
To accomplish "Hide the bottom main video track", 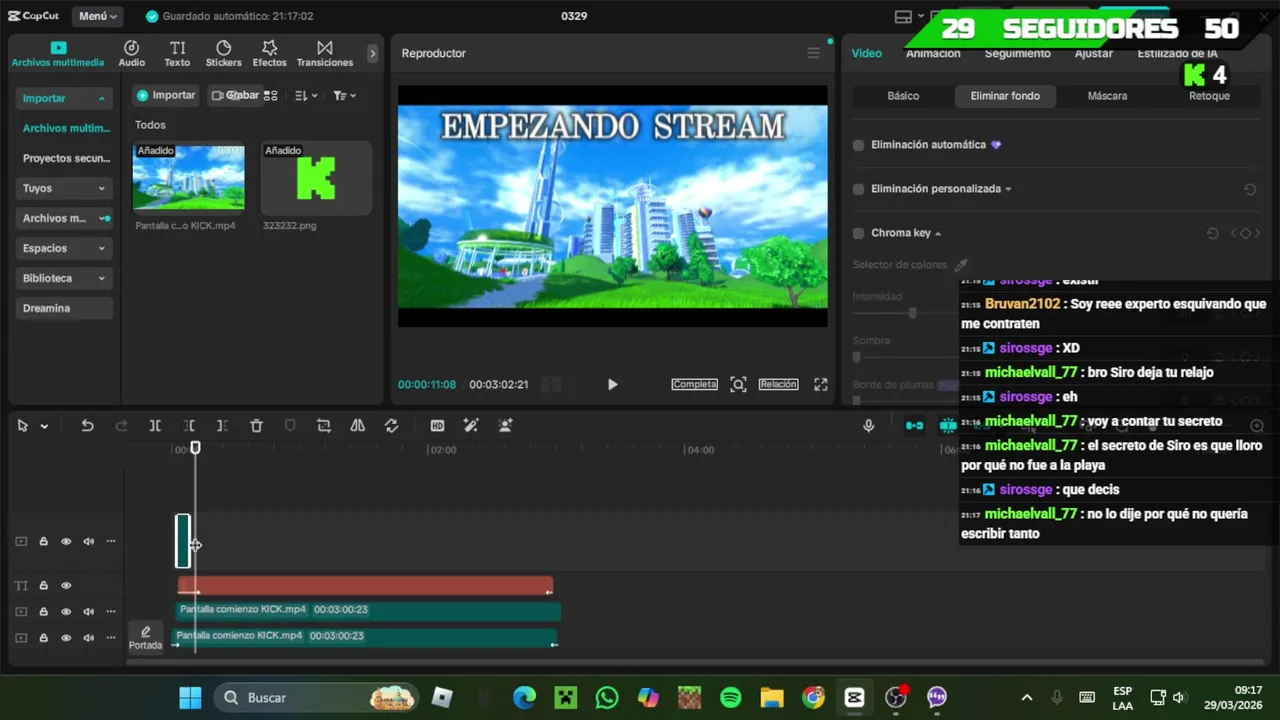I will coord(66,637).
